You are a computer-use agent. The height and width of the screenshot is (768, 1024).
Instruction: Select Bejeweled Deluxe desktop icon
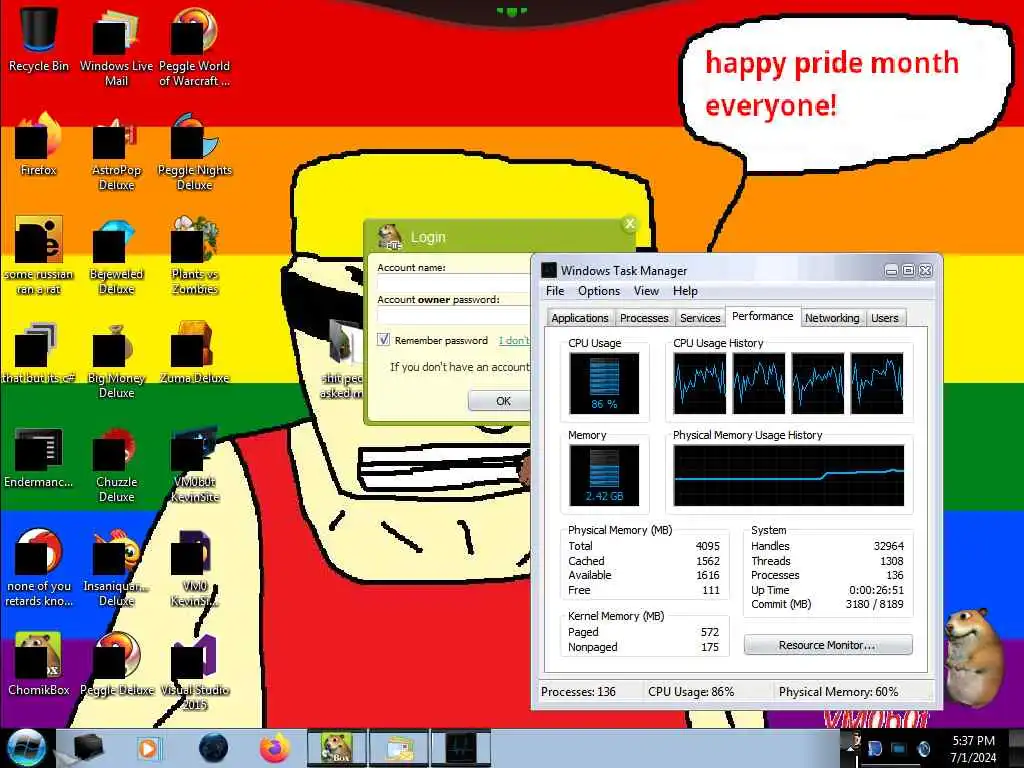[116, 256]
